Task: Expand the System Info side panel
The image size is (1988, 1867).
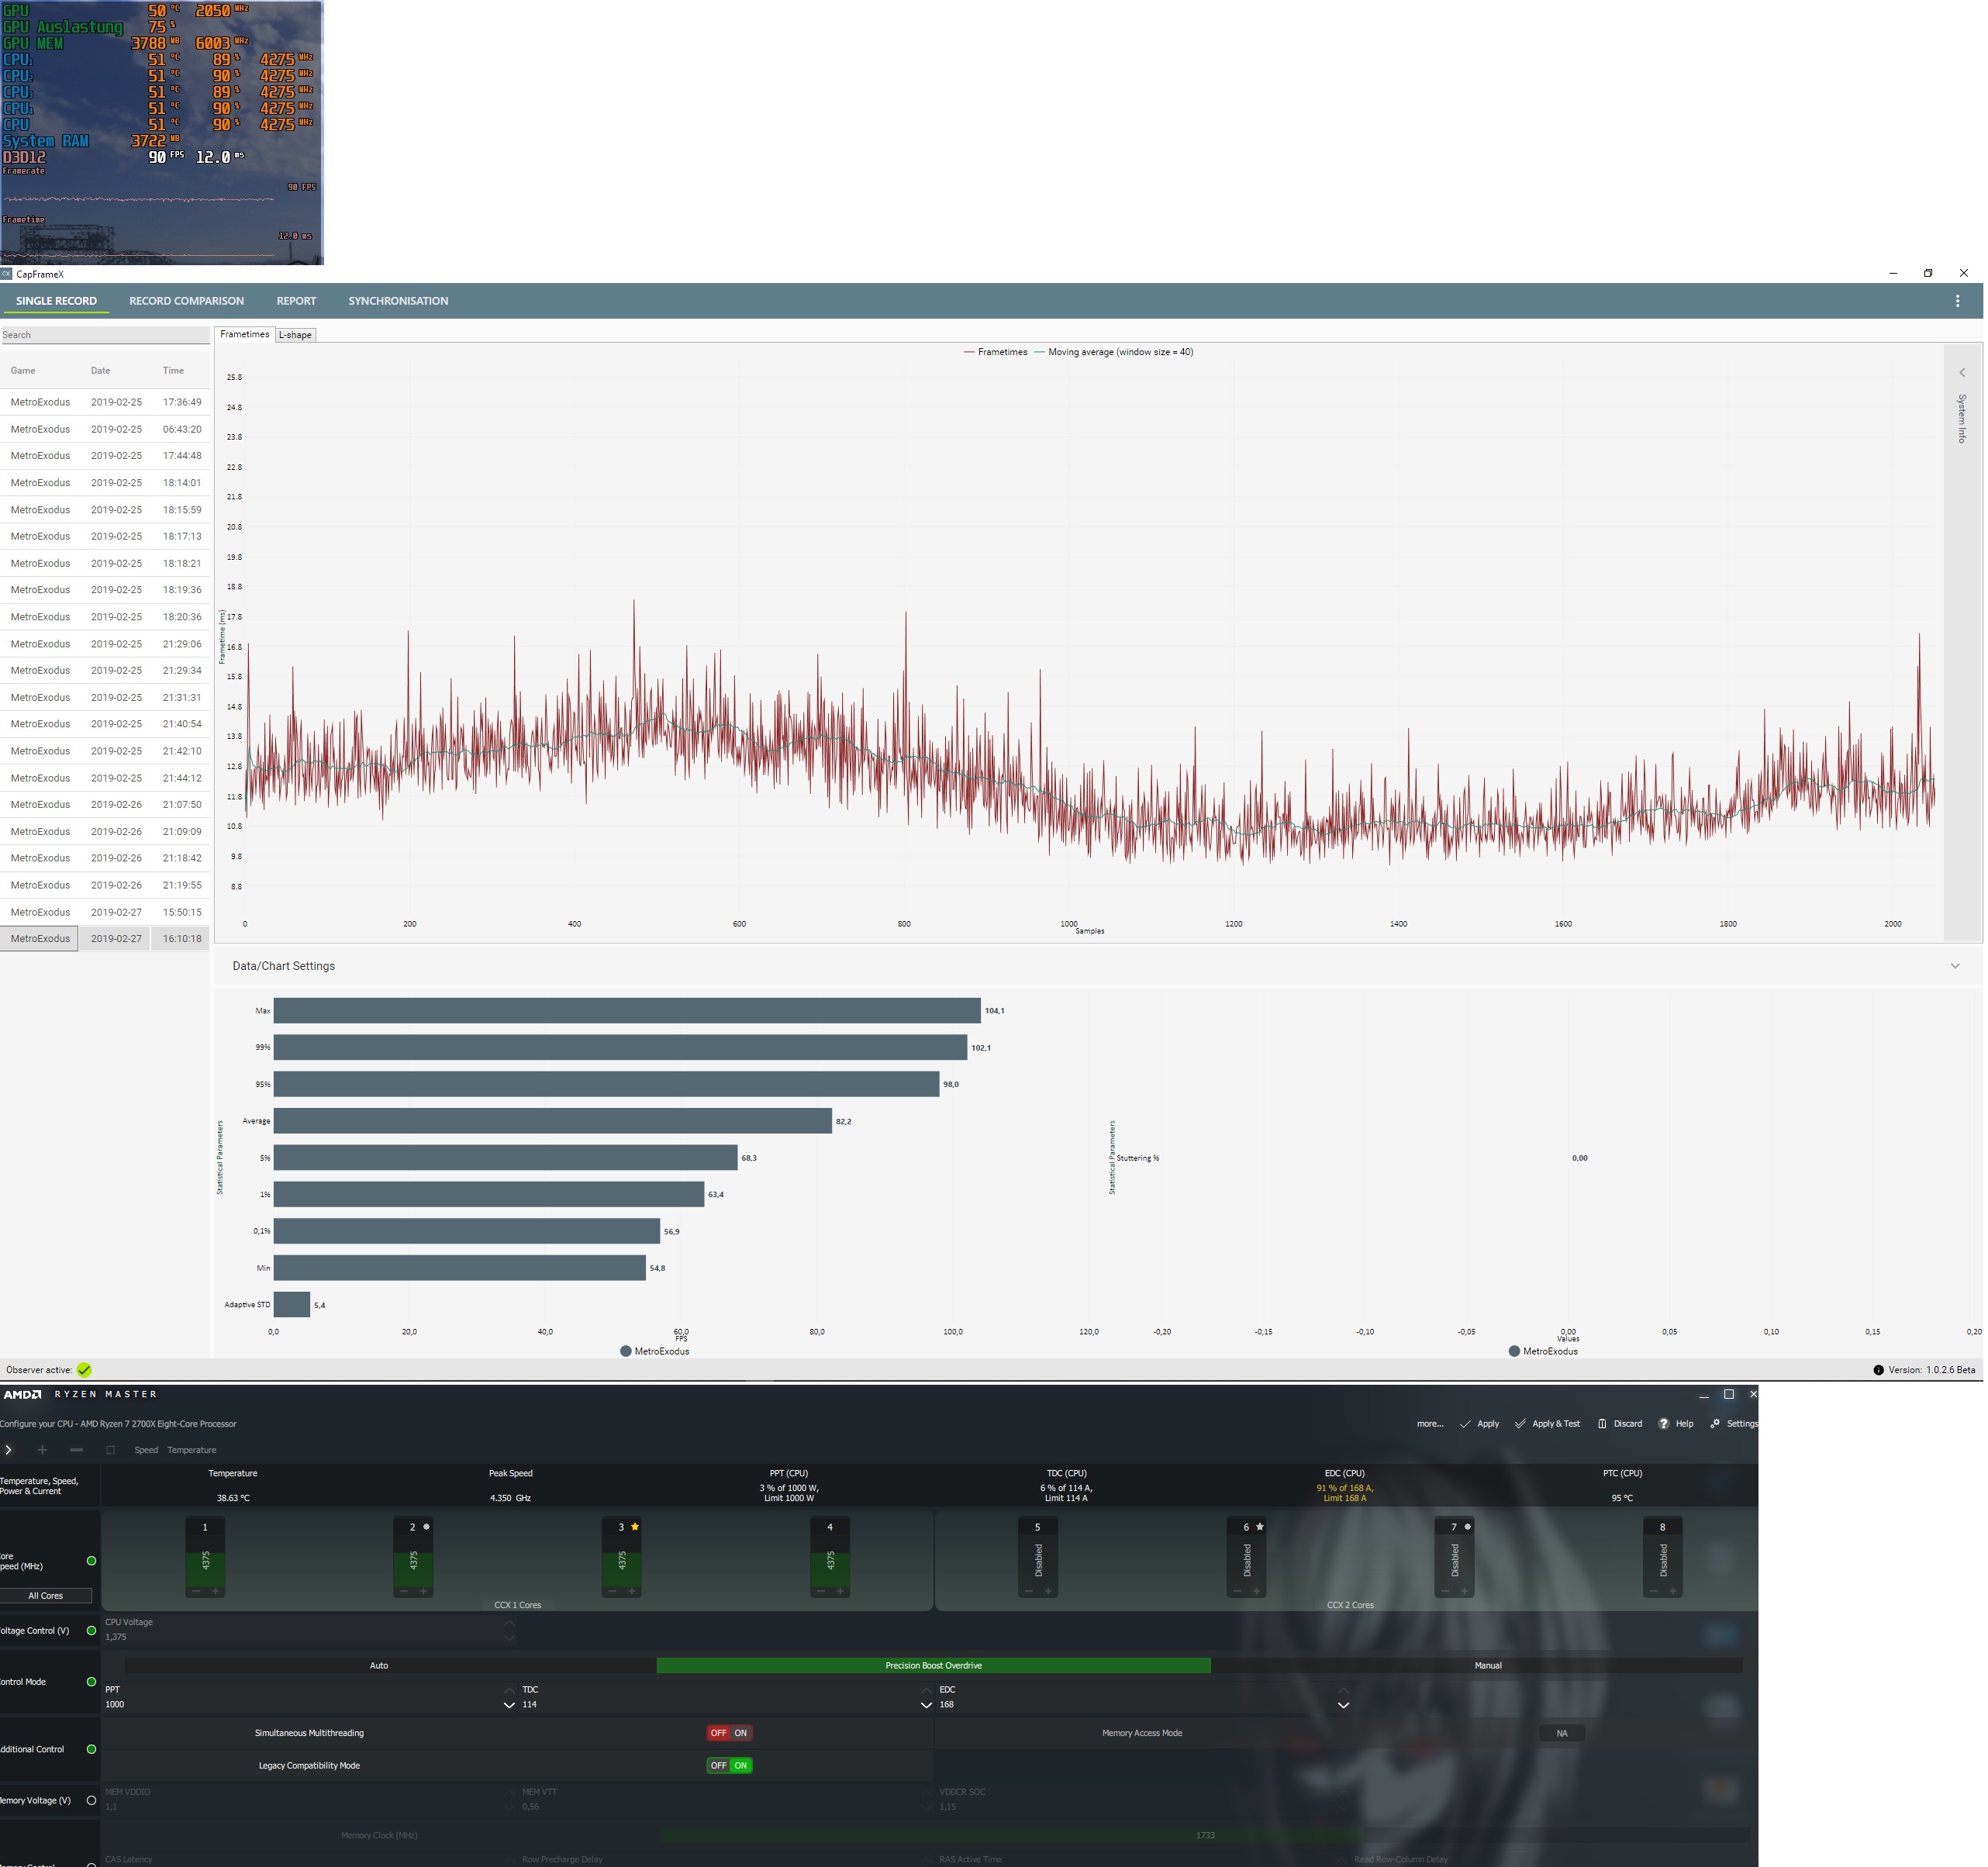Action: pos(1961,373)
